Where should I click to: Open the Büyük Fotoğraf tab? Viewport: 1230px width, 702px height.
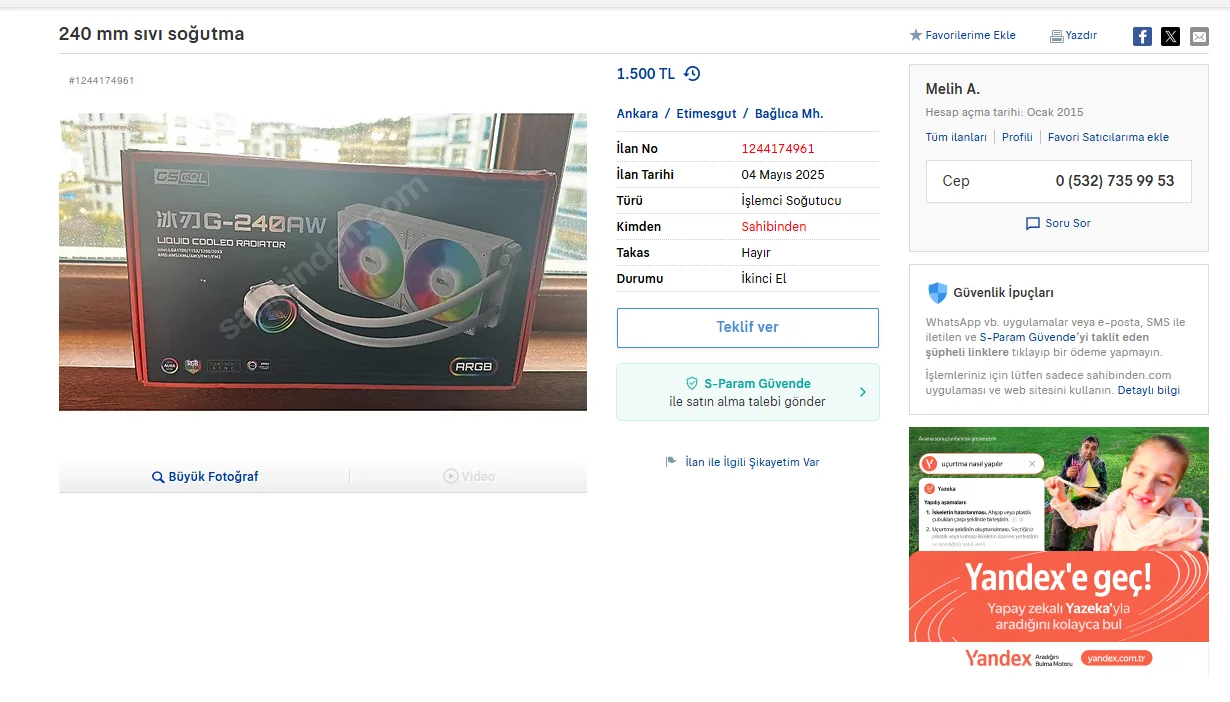[x=204, y=477]
